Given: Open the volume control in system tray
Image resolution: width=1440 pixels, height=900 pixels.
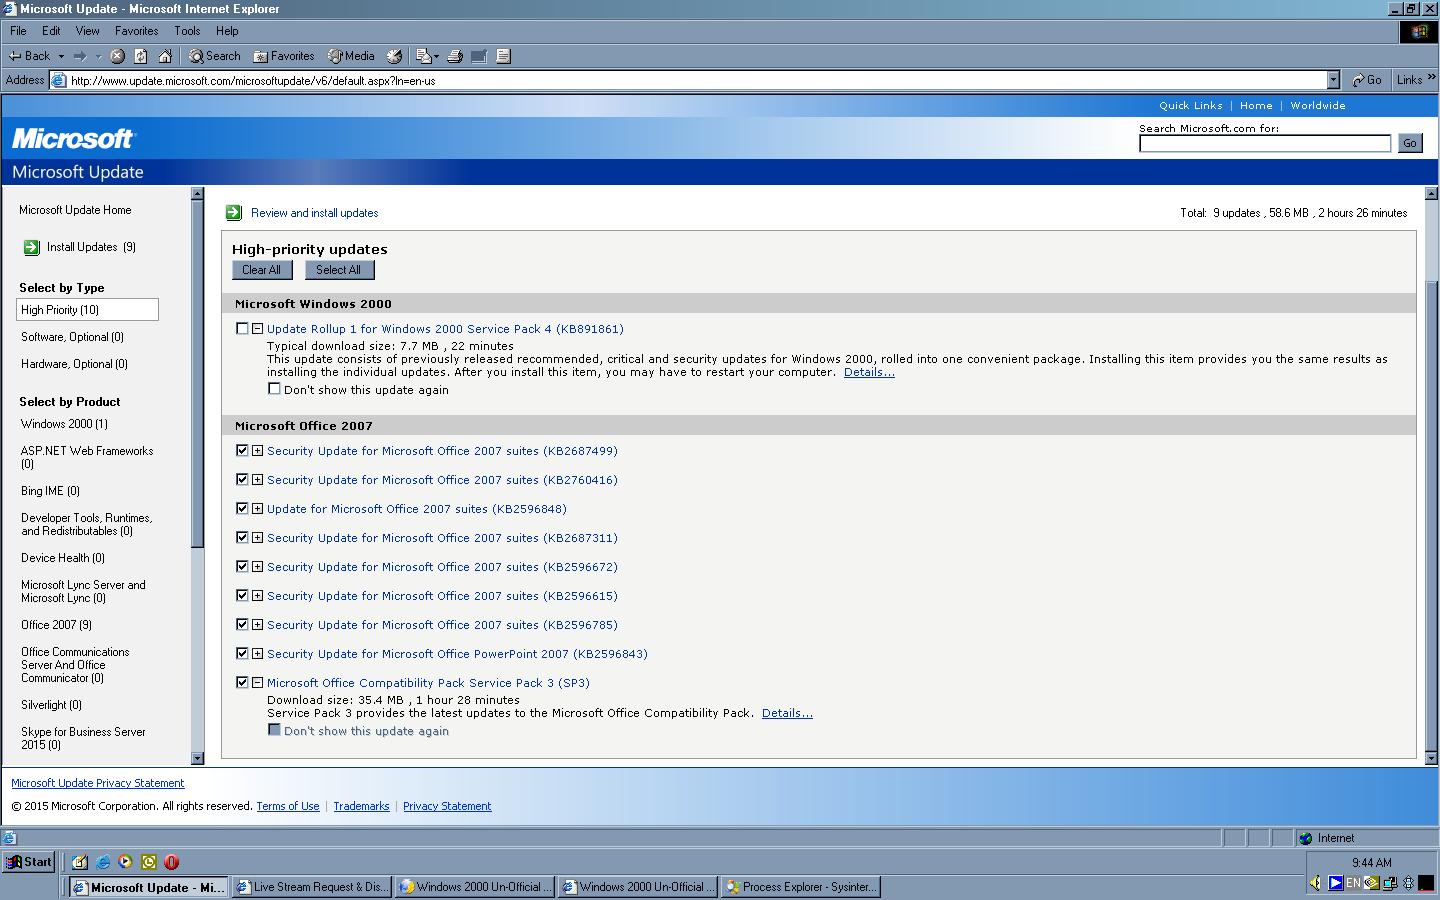Looking at the screenshot, I should tap(1316, 883).
